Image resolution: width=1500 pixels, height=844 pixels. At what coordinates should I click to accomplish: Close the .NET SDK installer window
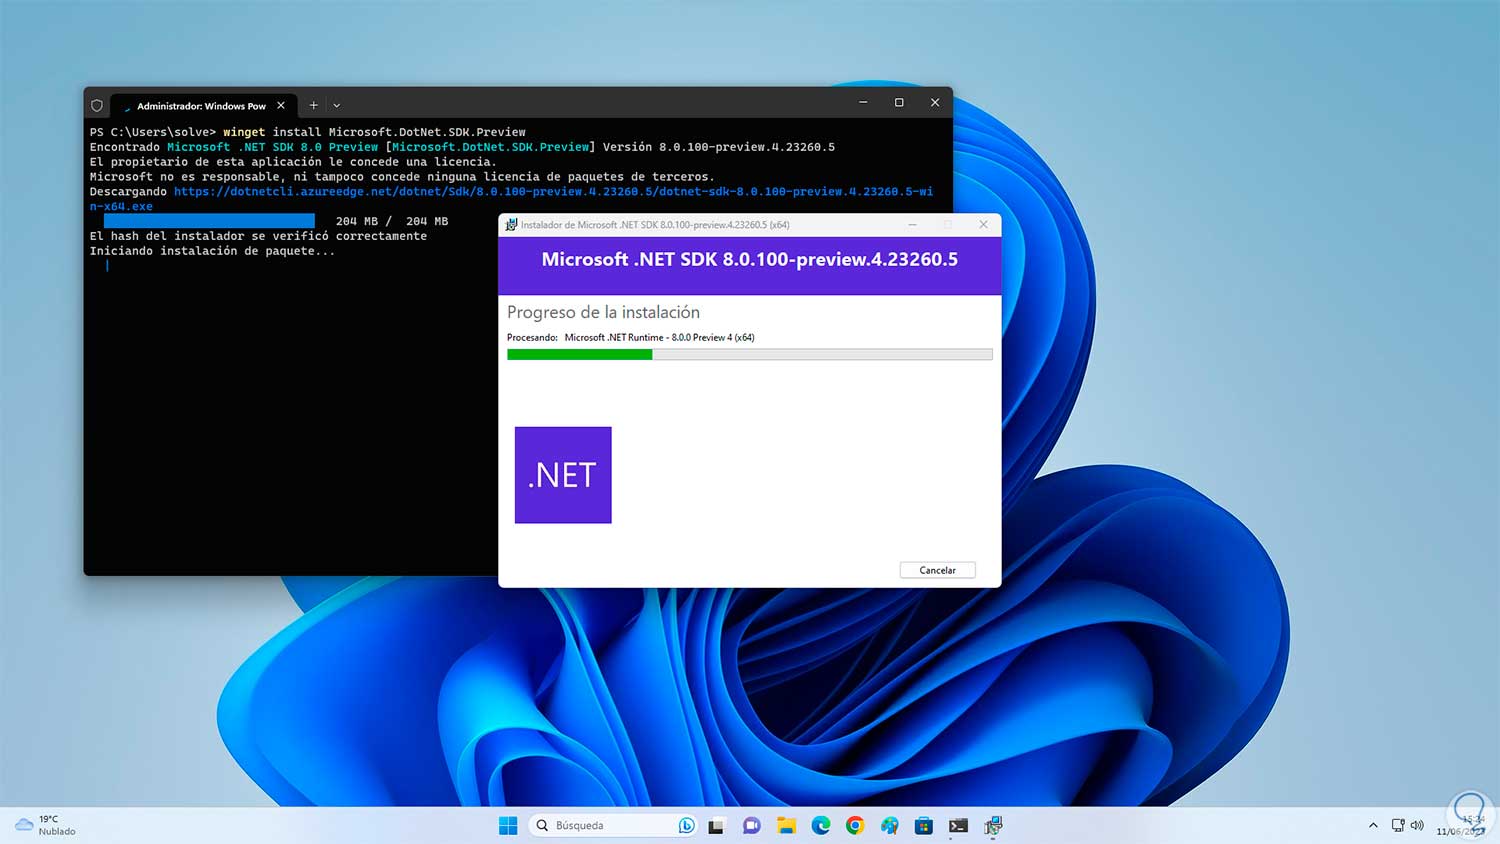pos(983,225)
